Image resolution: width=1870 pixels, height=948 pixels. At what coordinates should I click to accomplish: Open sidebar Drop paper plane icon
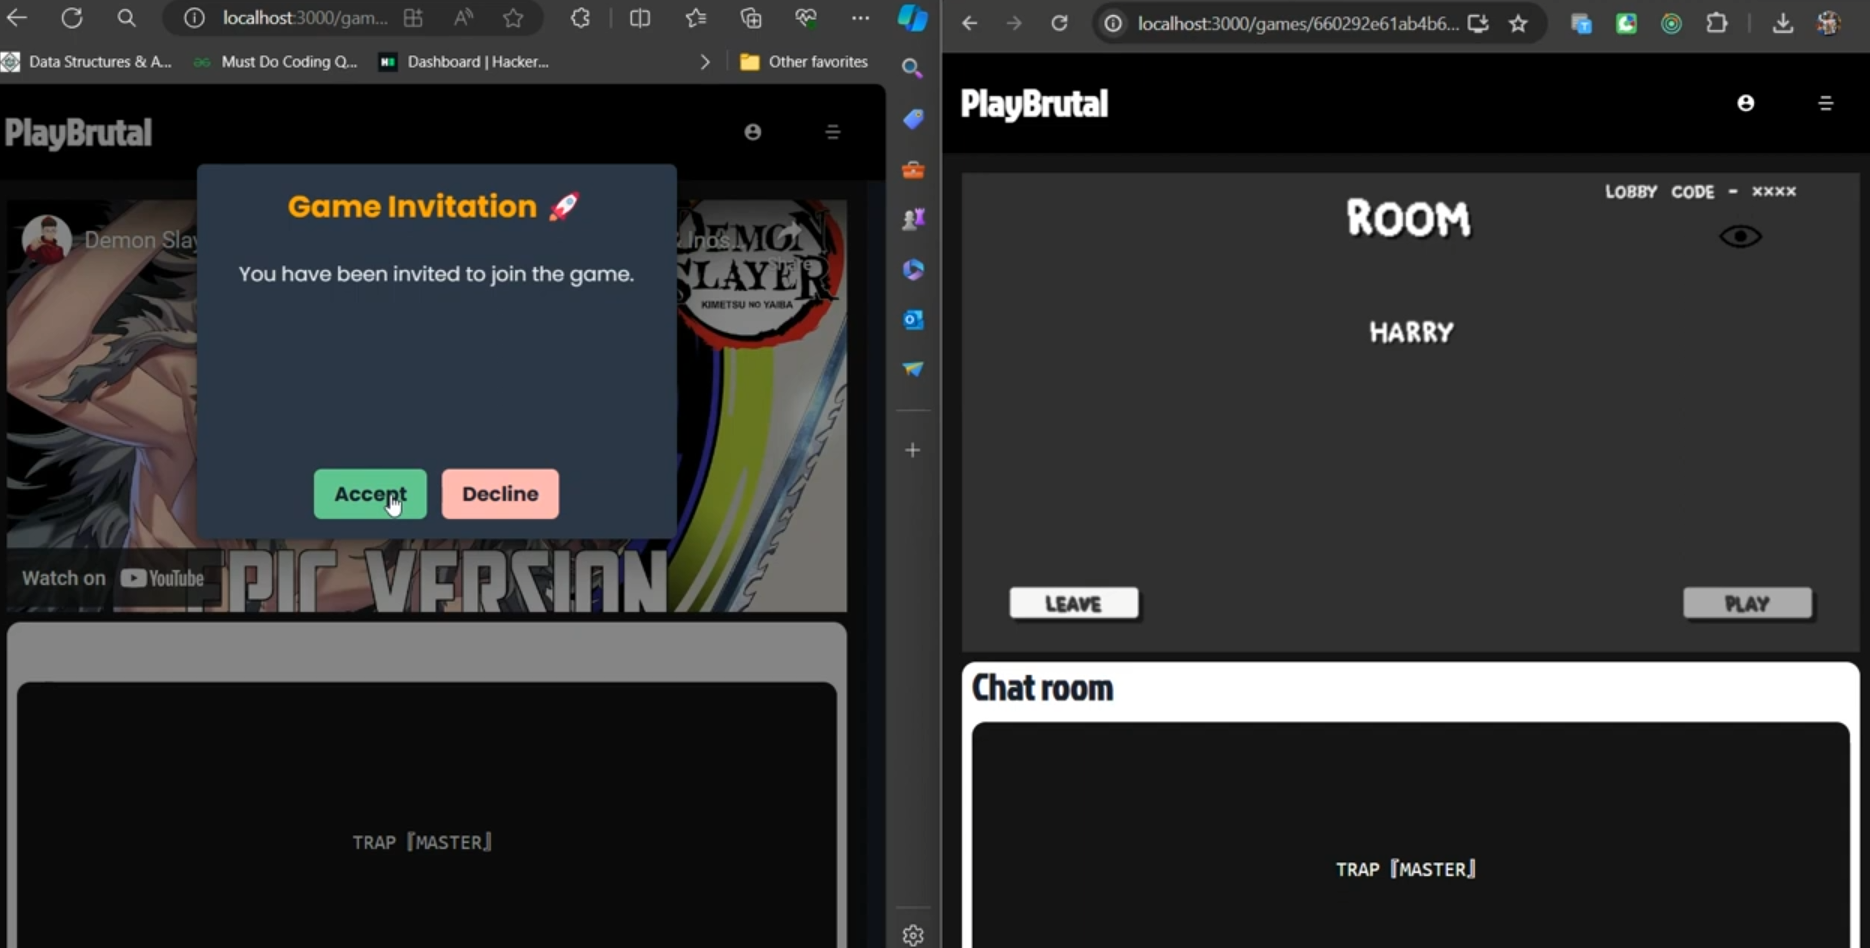pos(913,369)
